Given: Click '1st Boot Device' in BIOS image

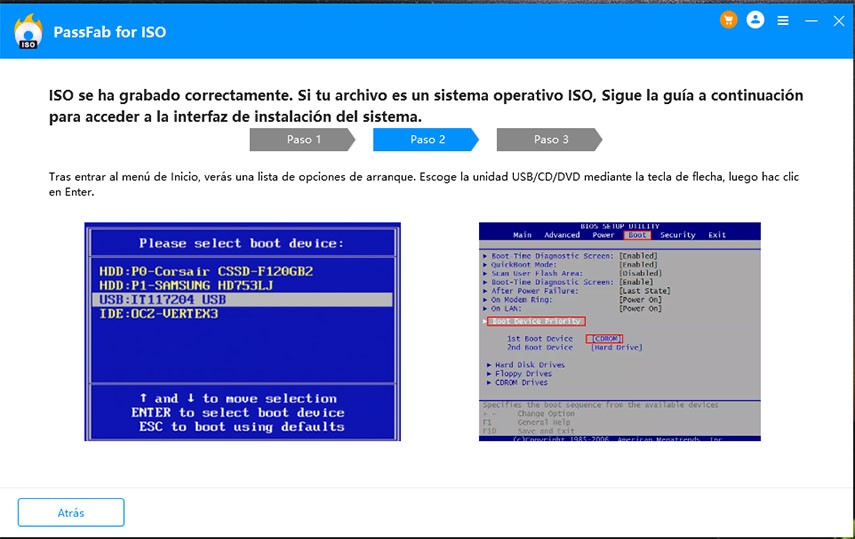Looking at the screenshot, I should [540, 339].
